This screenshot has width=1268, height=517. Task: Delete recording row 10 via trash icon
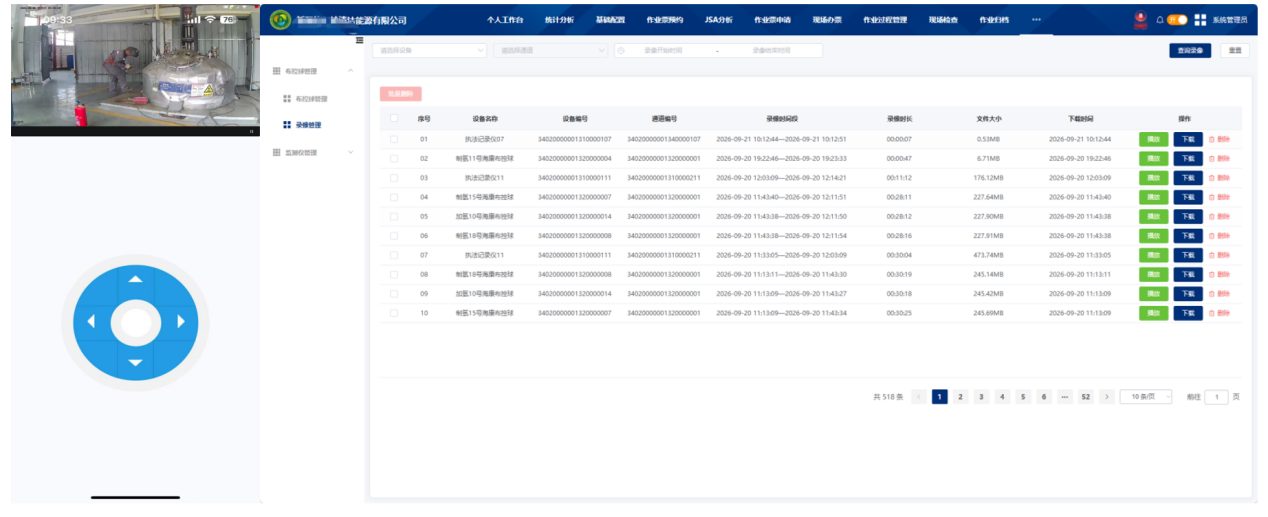[1212, 313]
